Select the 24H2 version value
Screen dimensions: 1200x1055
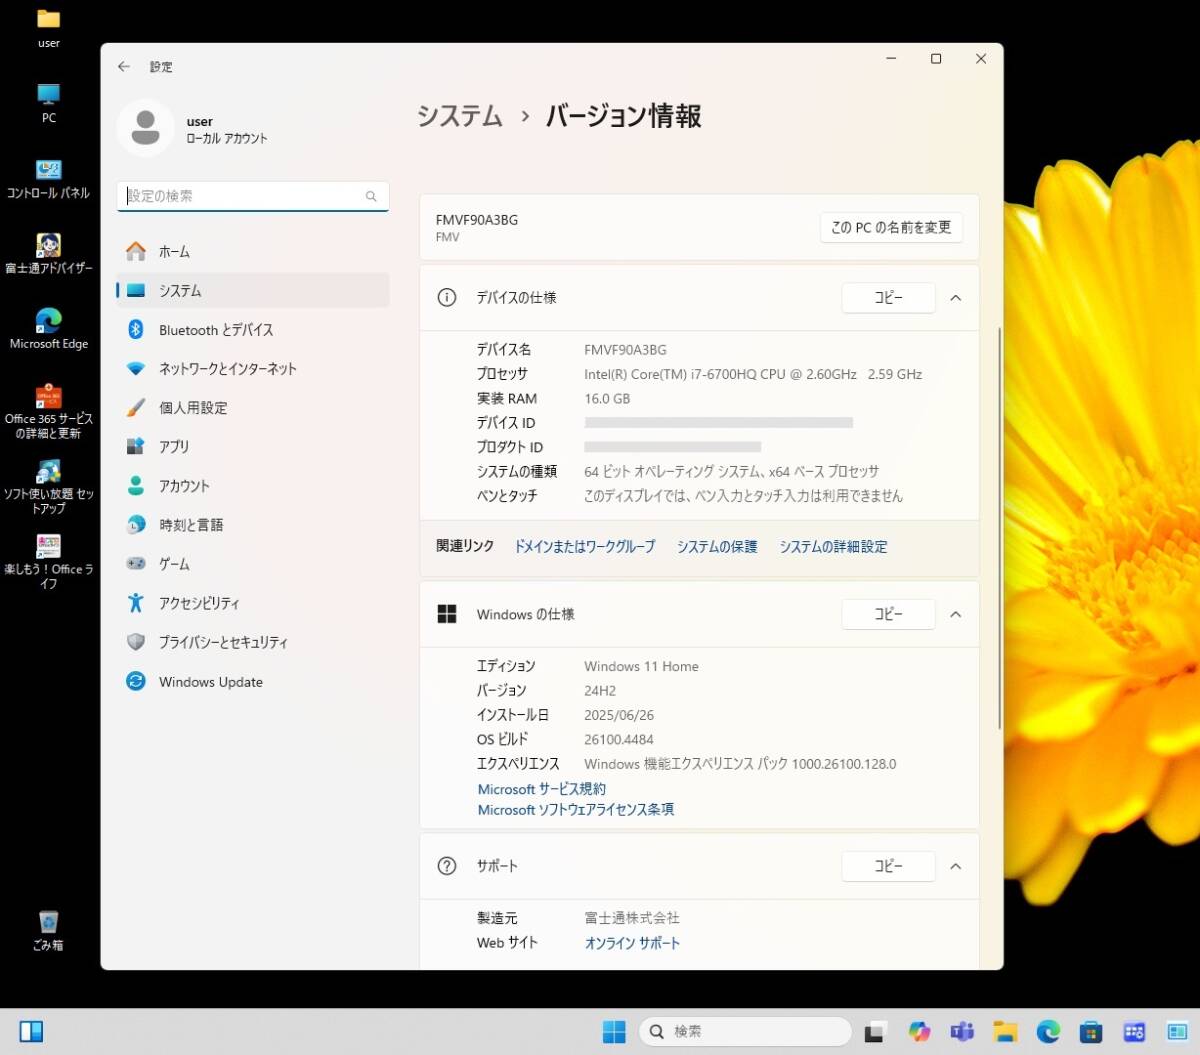[600, 691]
